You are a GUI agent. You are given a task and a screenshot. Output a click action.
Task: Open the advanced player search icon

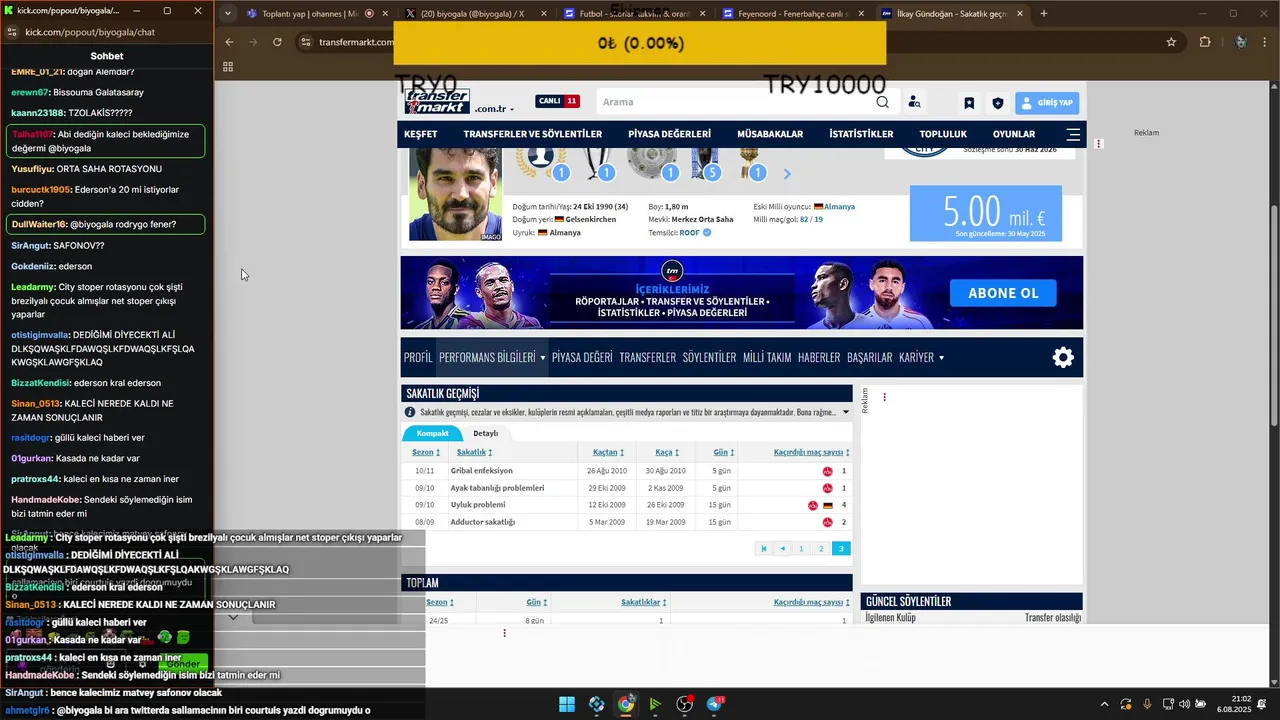[x=914, y=102]
